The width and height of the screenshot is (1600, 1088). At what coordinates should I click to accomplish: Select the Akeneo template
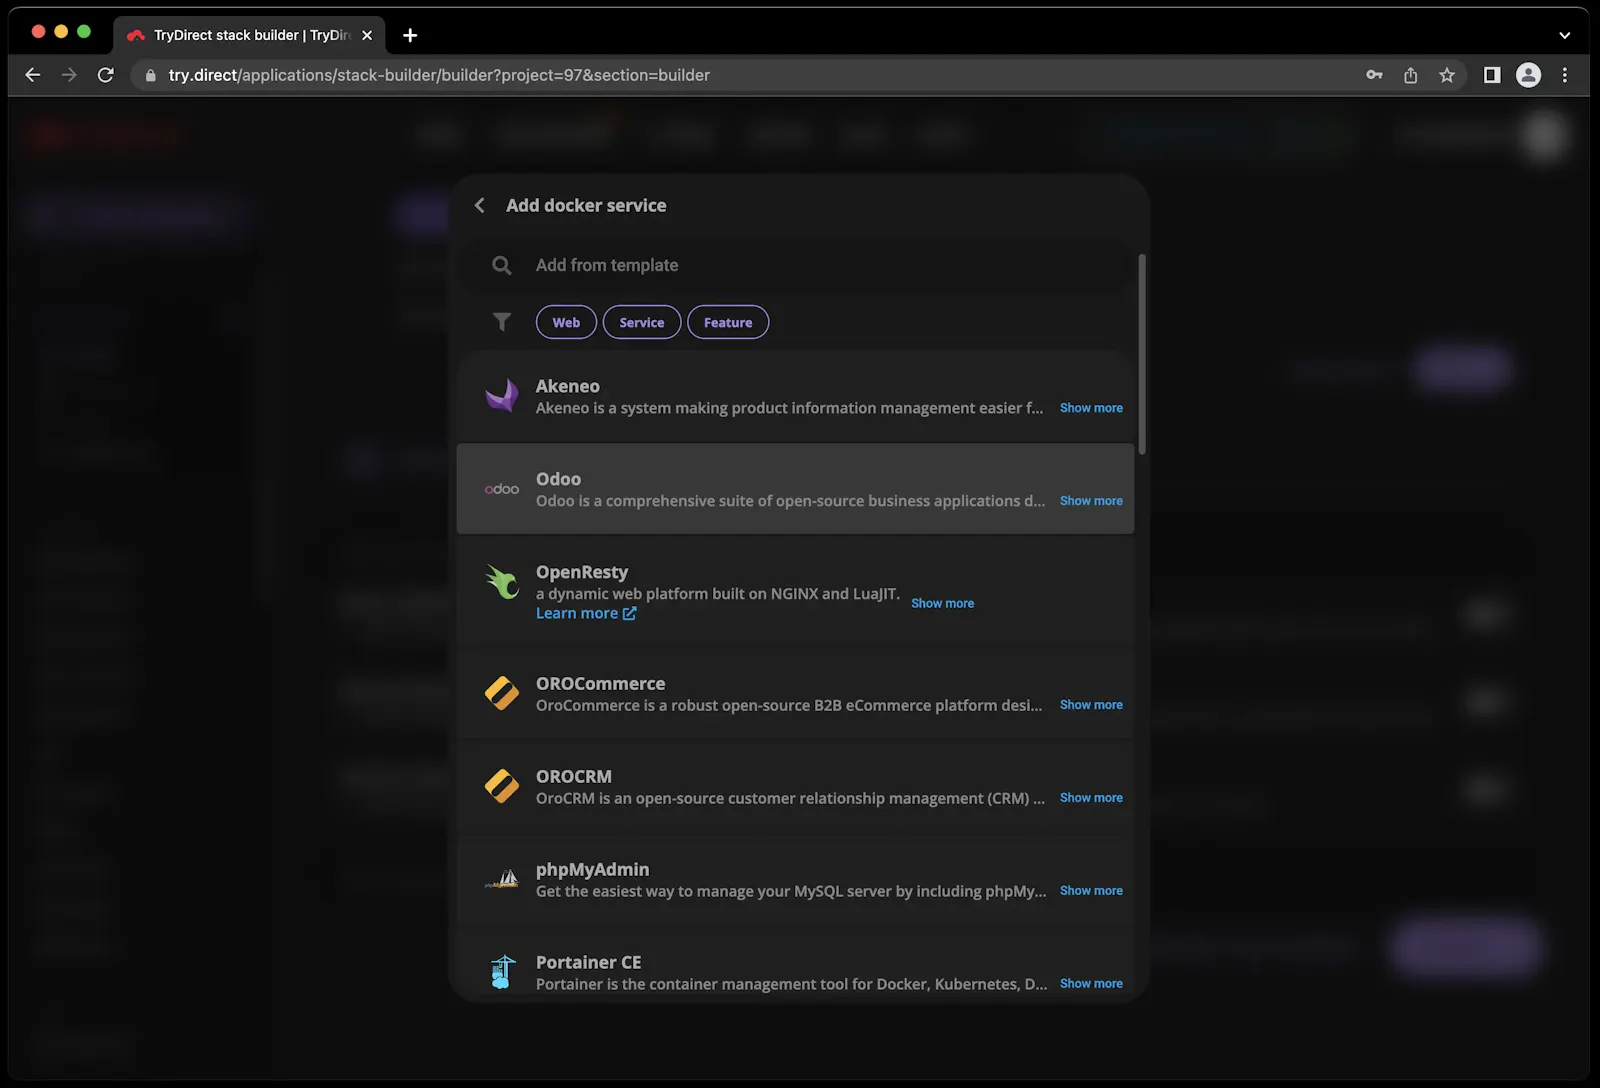(x=795, y=396)
